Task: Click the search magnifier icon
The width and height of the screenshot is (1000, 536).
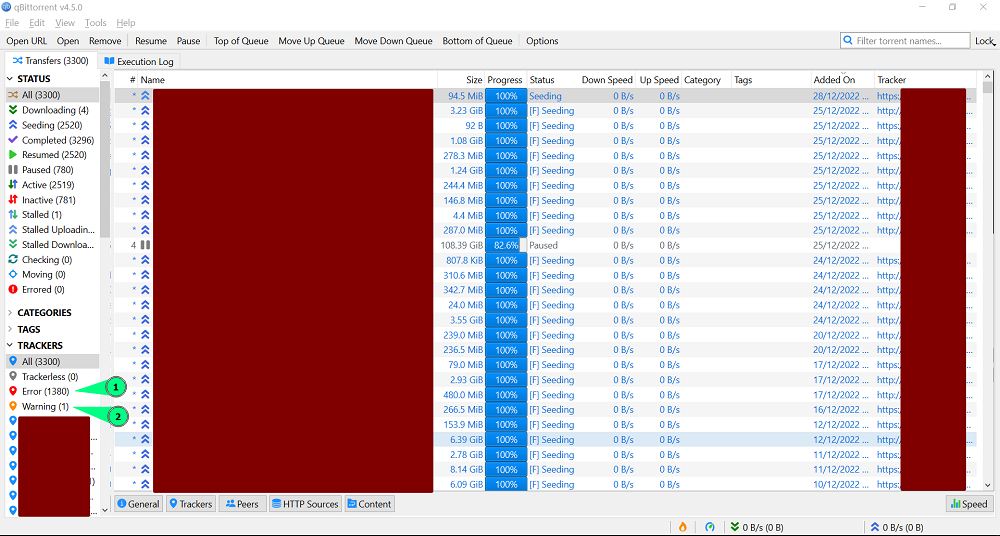Action: pos(848,40)
